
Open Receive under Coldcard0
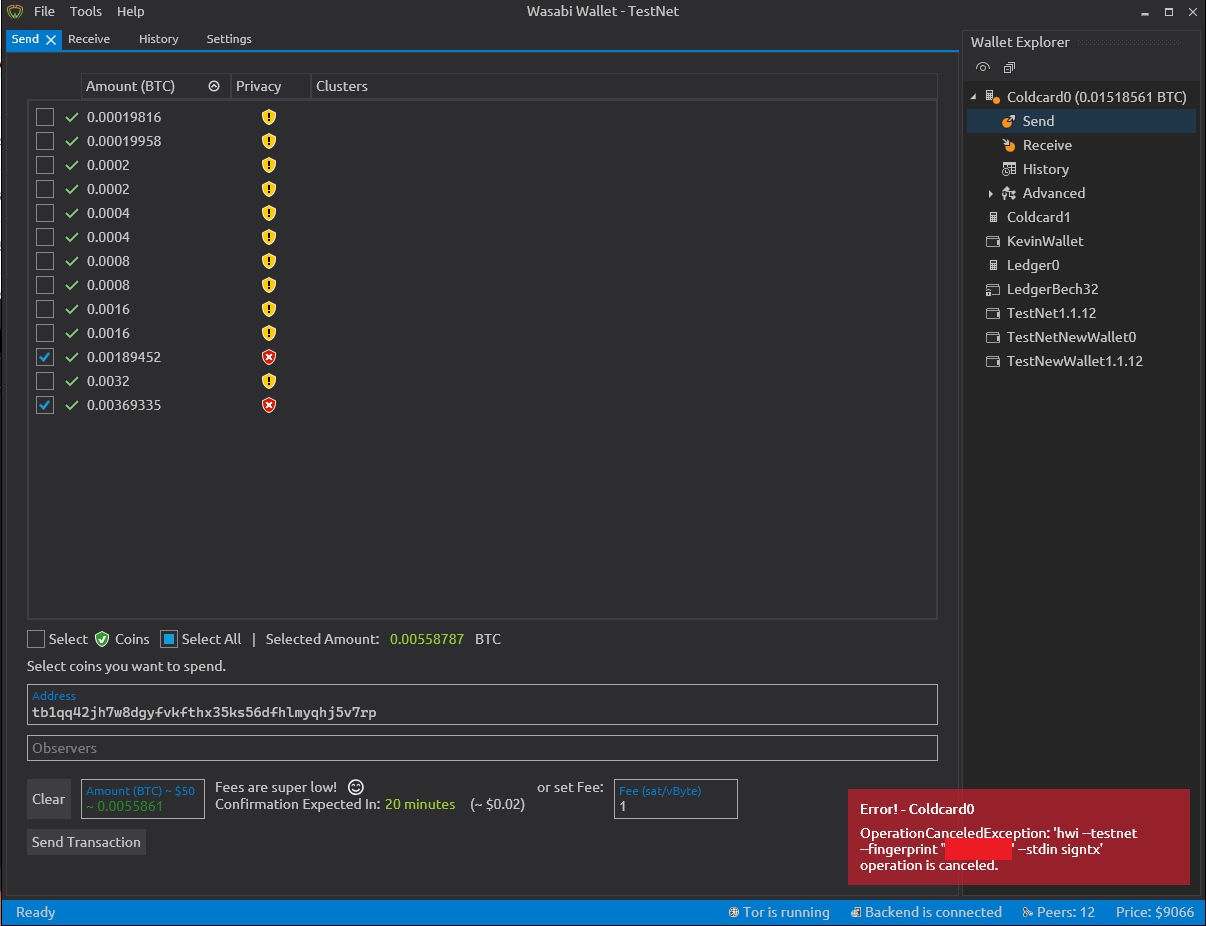coord(1047,145)
